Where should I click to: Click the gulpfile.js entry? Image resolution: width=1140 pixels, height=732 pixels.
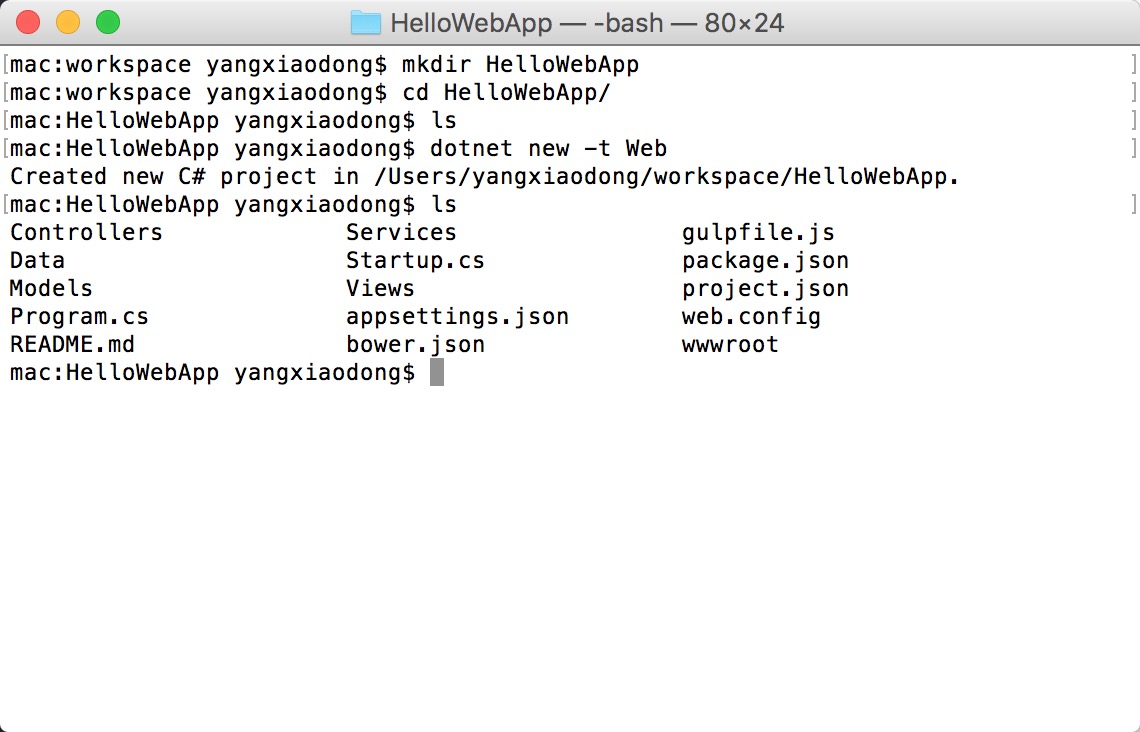[757, 232]
